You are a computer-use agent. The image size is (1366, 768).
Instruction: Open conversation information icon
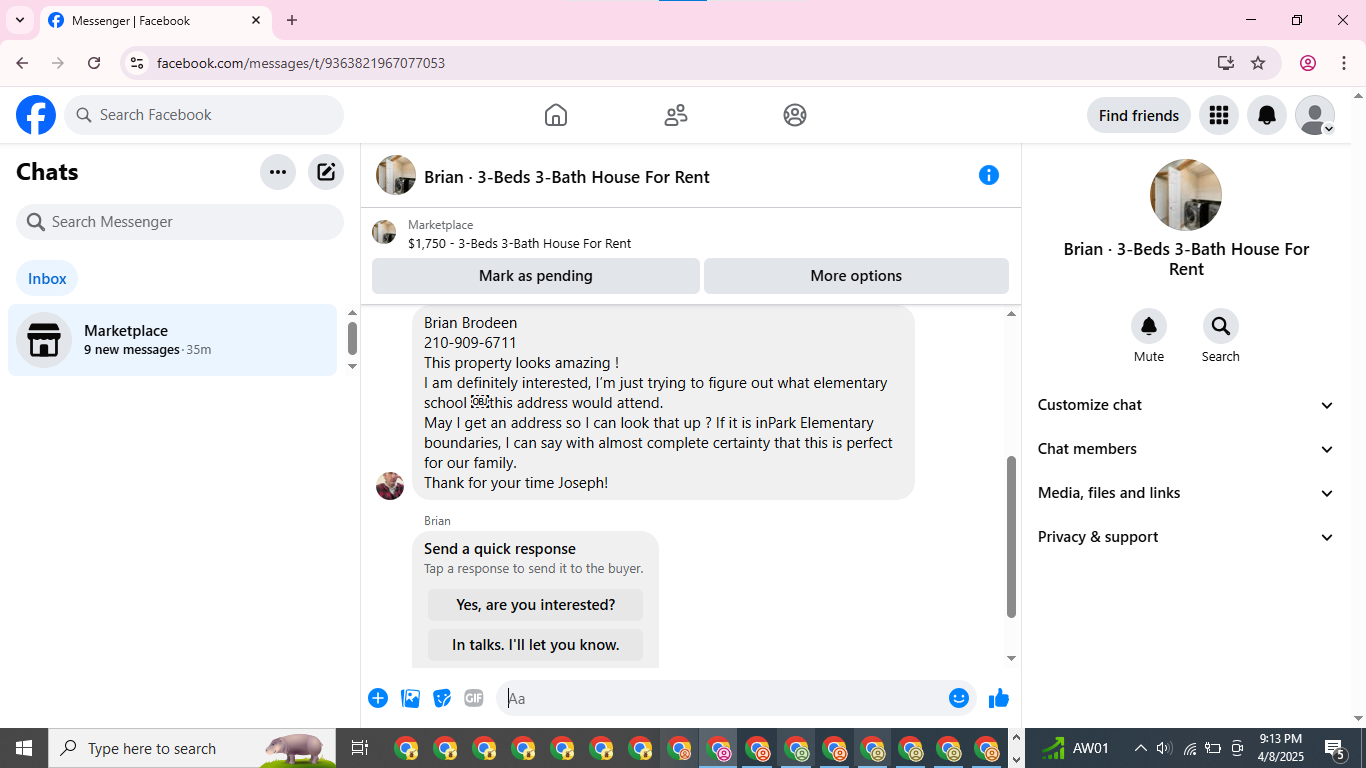coord(989,175)
